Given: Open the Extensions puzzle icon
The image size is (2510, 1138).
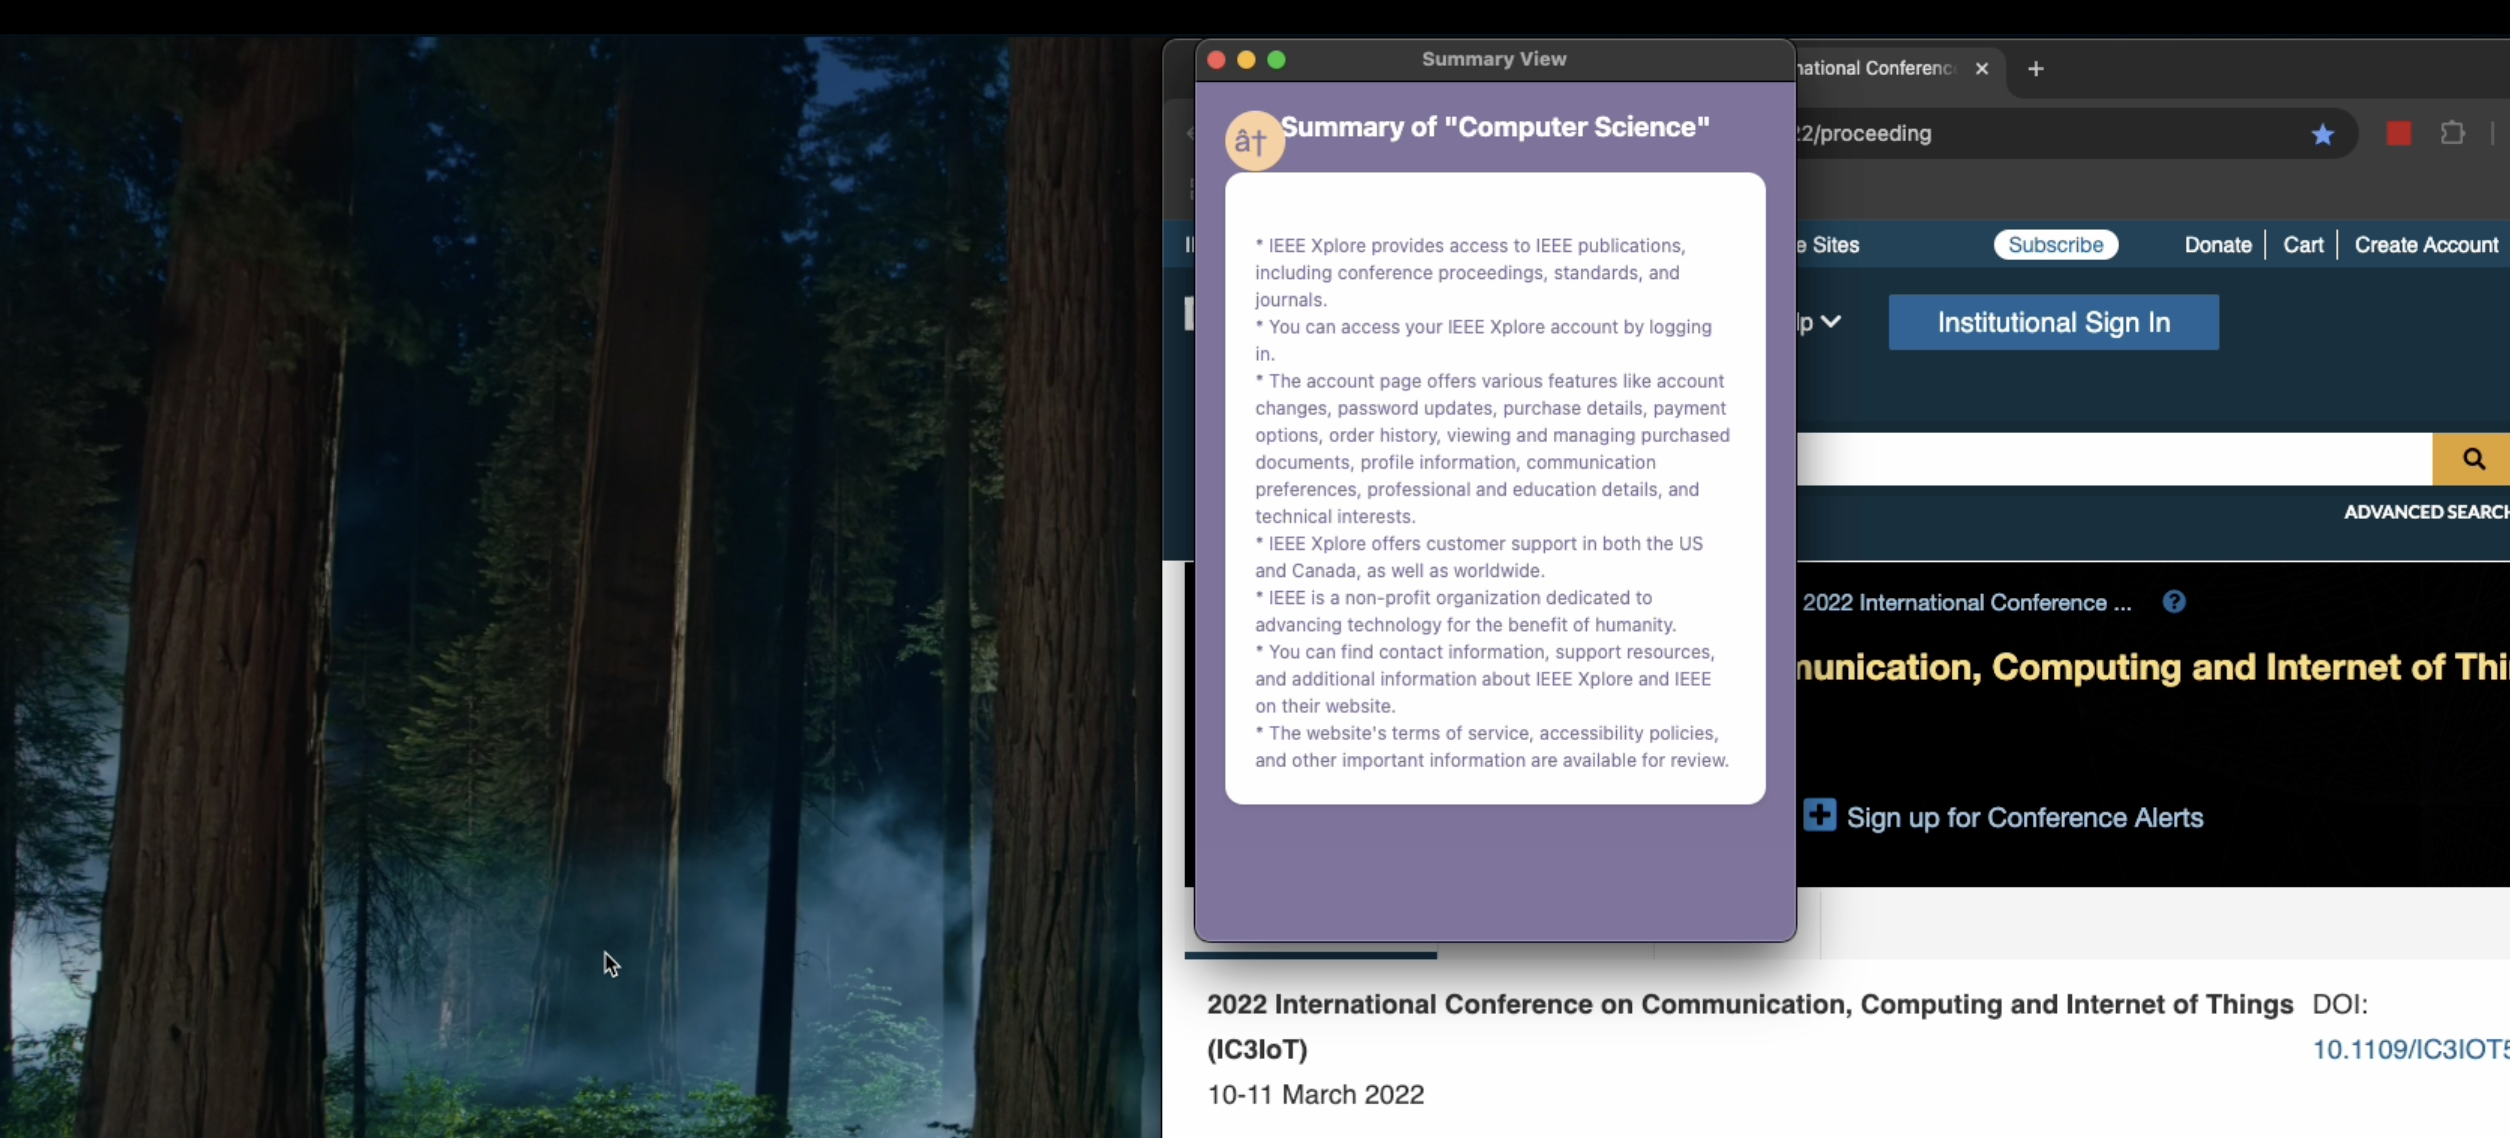Looking at the screenshot, I should (2452, 133).
